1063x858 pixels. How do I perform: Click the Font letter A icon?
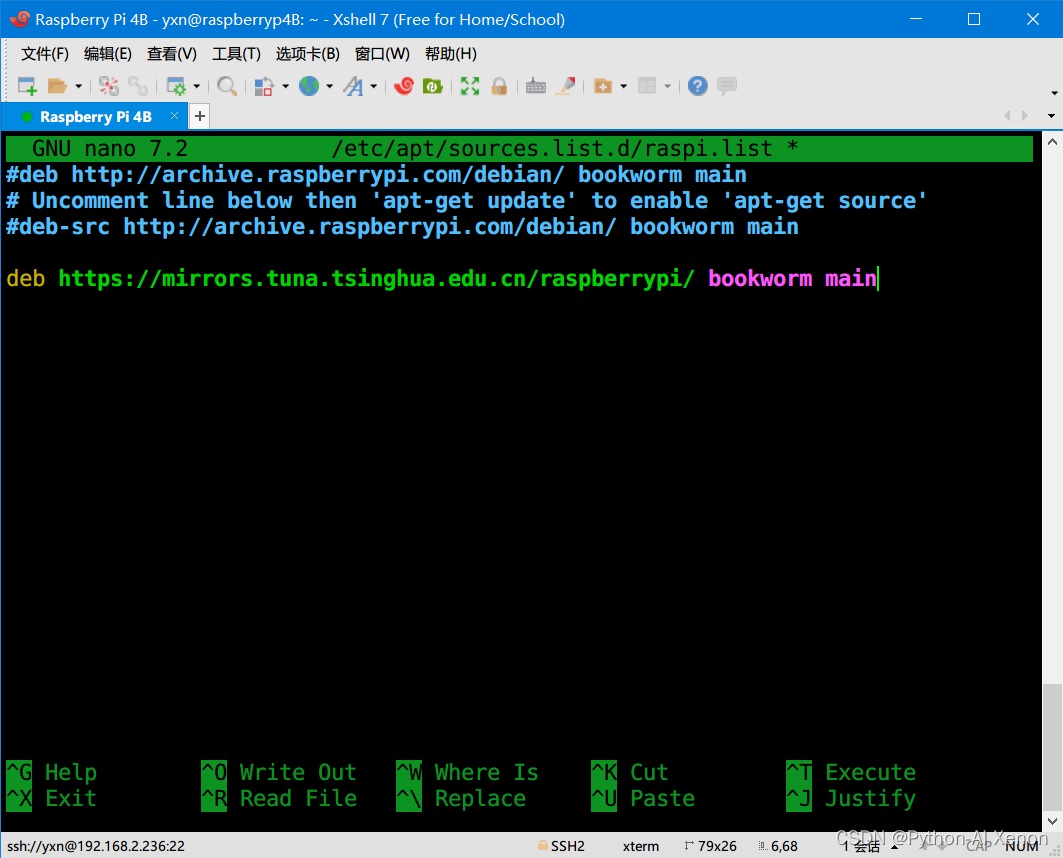click(x=353, y=86)
